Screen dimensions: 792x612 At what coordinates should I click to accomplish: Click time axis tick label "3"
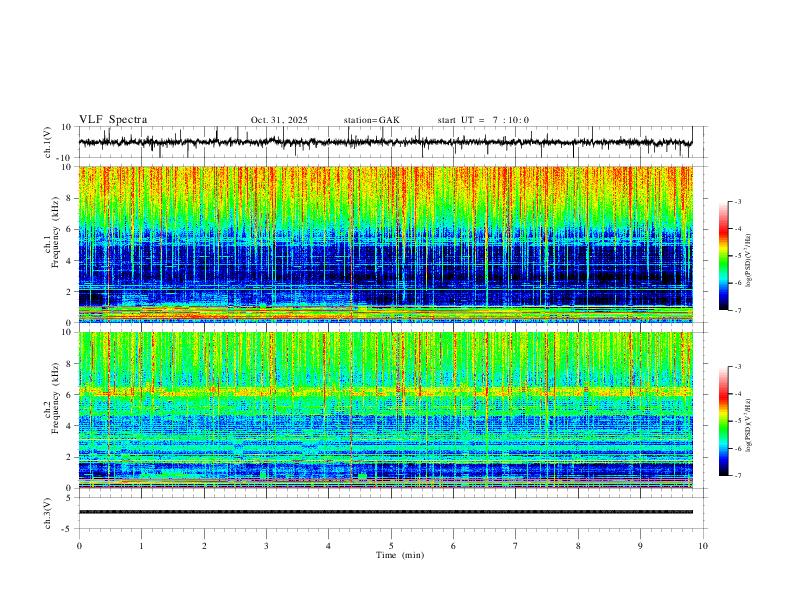pyautogui.click(x=266, y=546)
